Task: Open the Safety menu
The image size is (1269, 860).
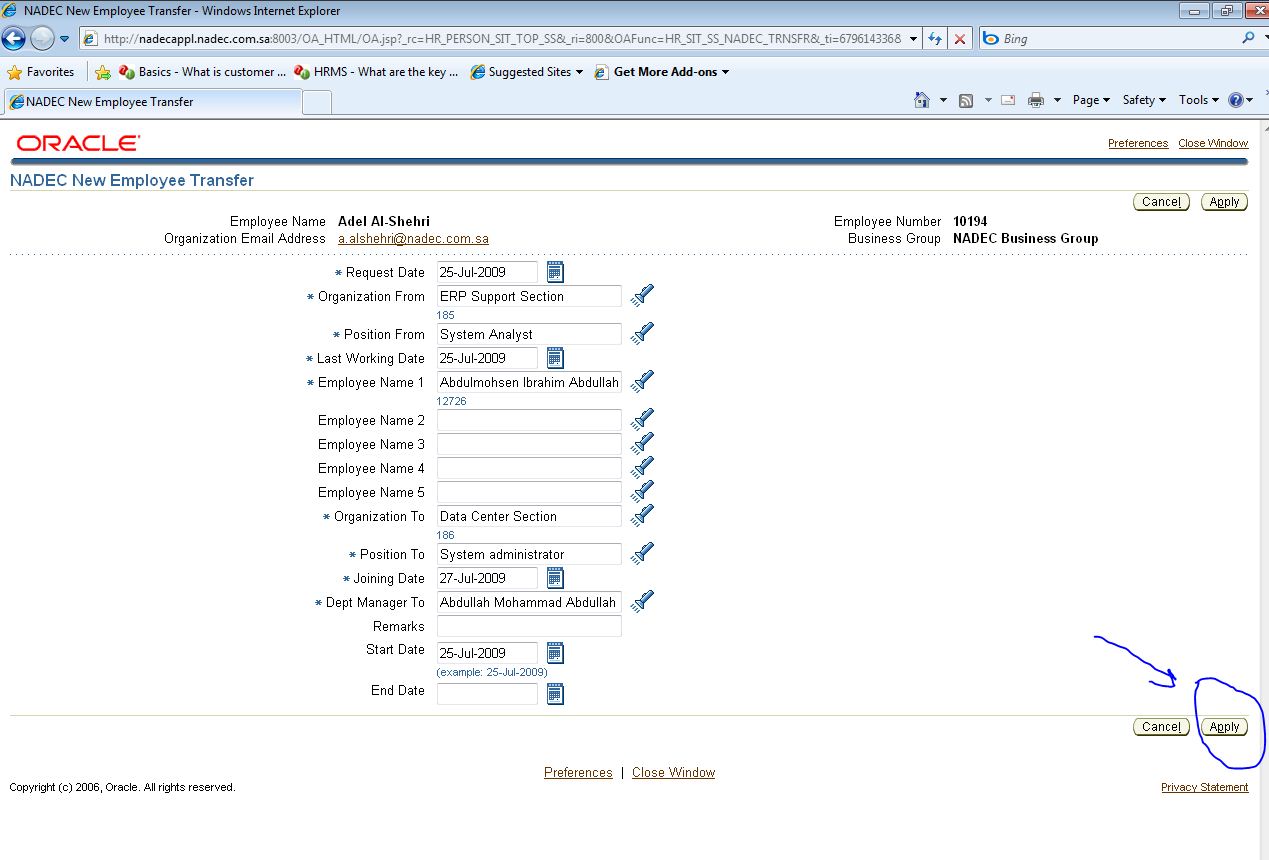Action: [x=1144, y=100]
